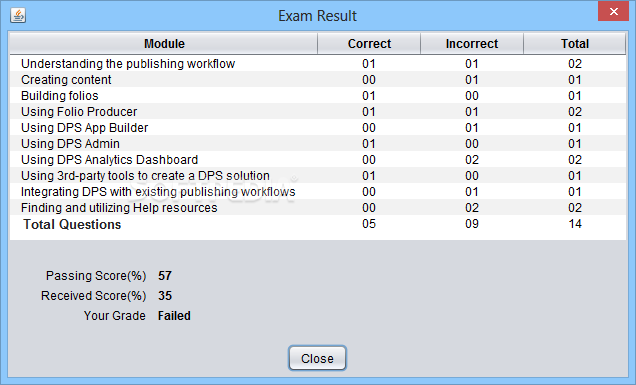
Task: Click the Close button at the bottom
Action: point(317,358)
